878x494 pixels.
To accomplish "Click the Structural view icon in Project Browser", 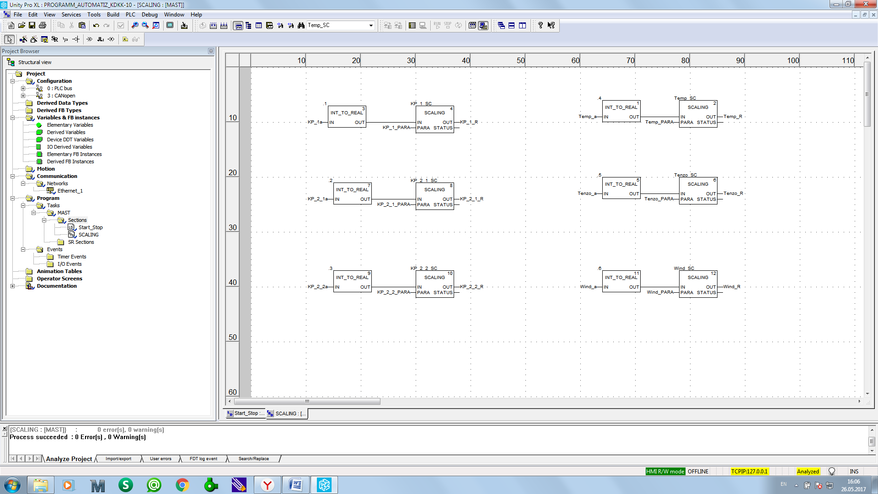I will (11, 62).
